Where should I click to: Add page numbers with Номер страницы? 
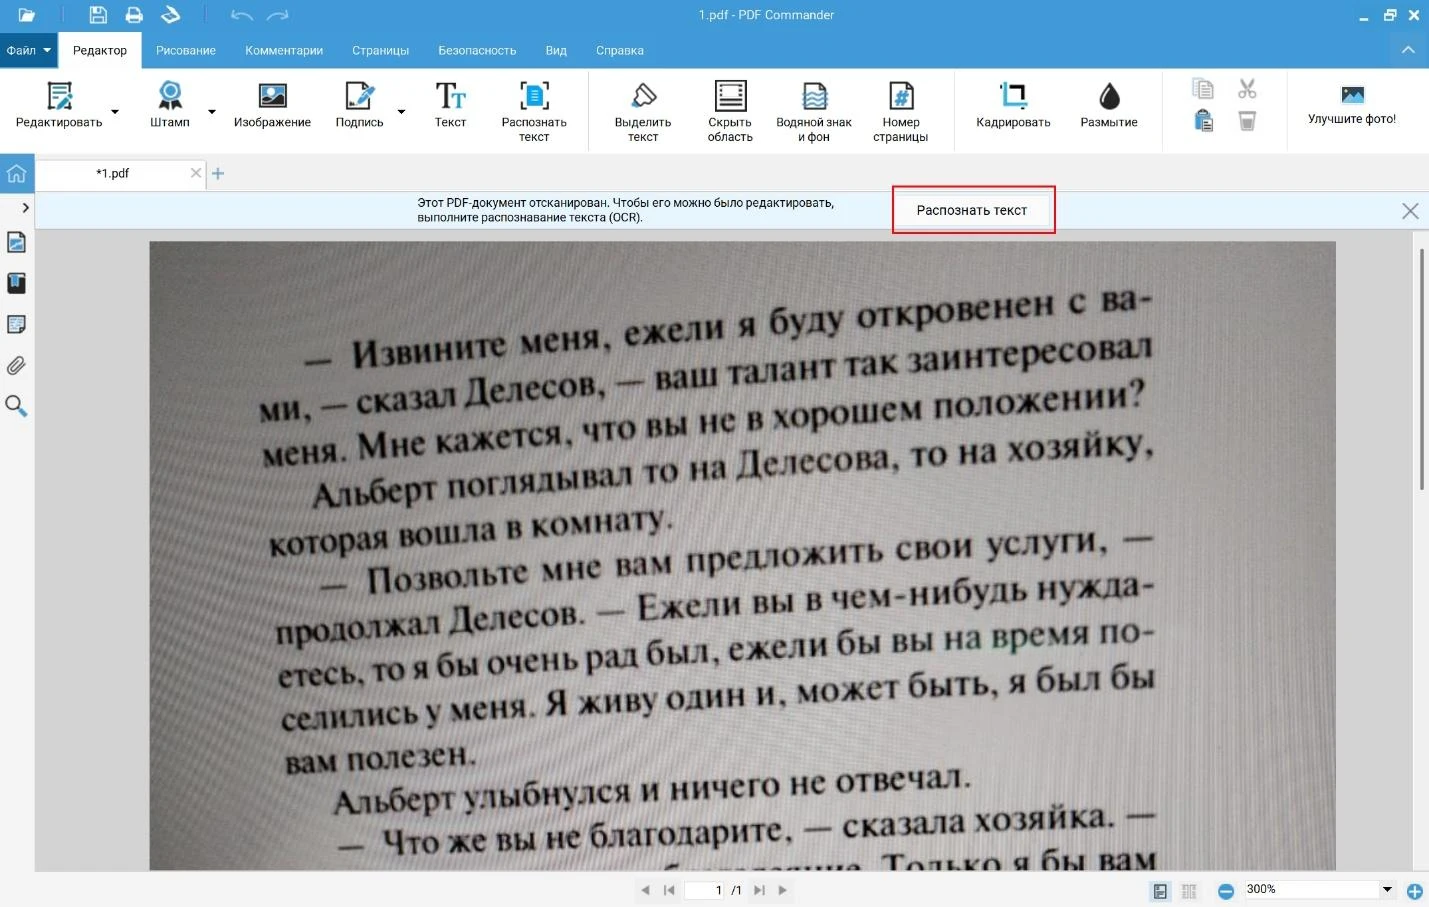tap(900, 112)
